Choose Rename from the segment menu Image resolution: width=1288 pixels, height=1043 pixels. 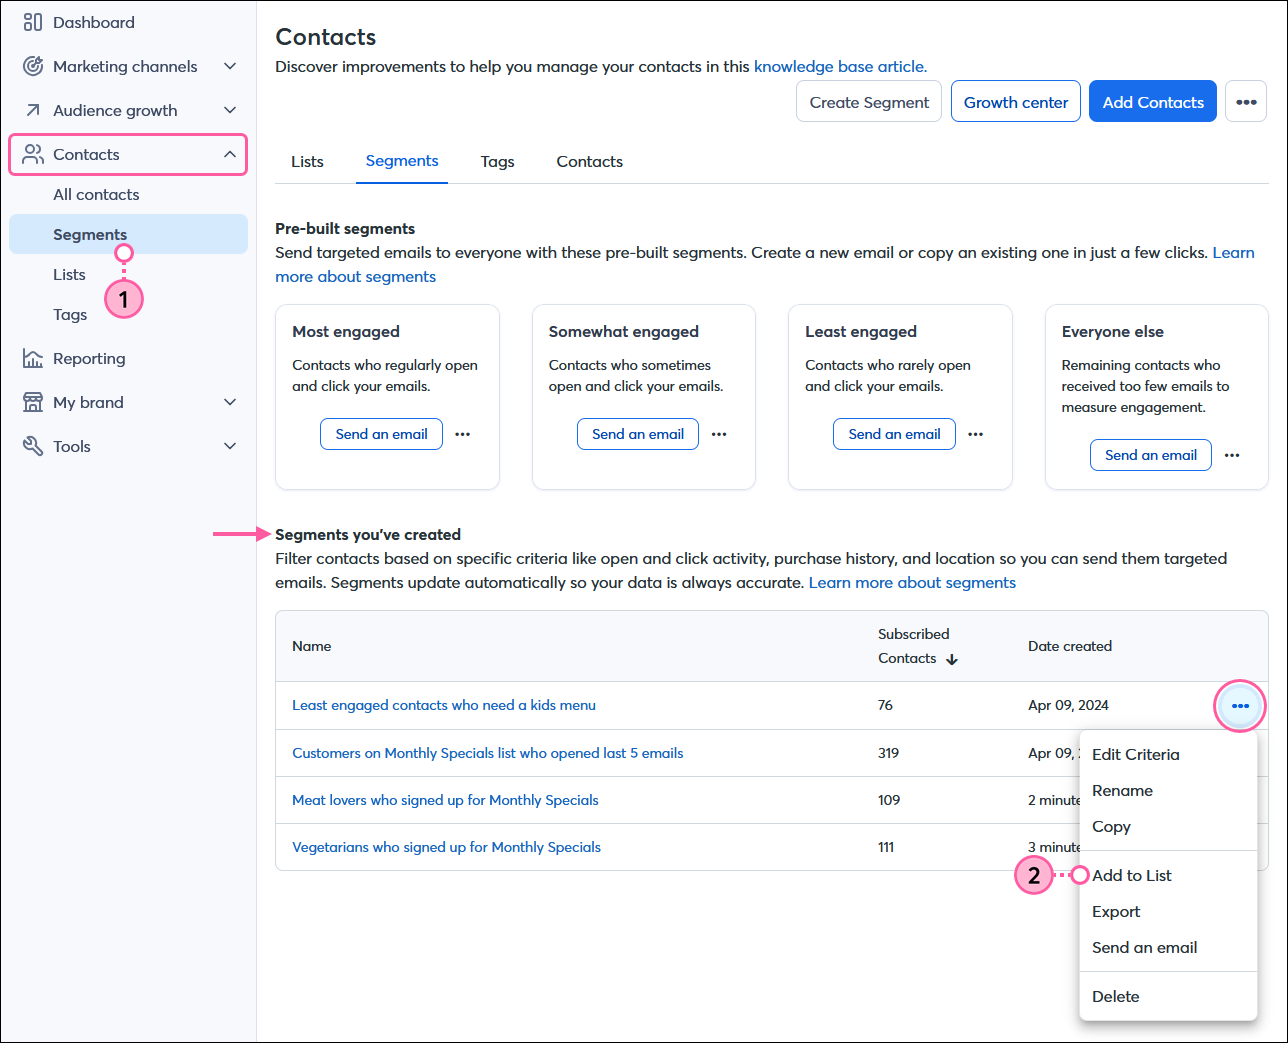(x=1168, y=791)
